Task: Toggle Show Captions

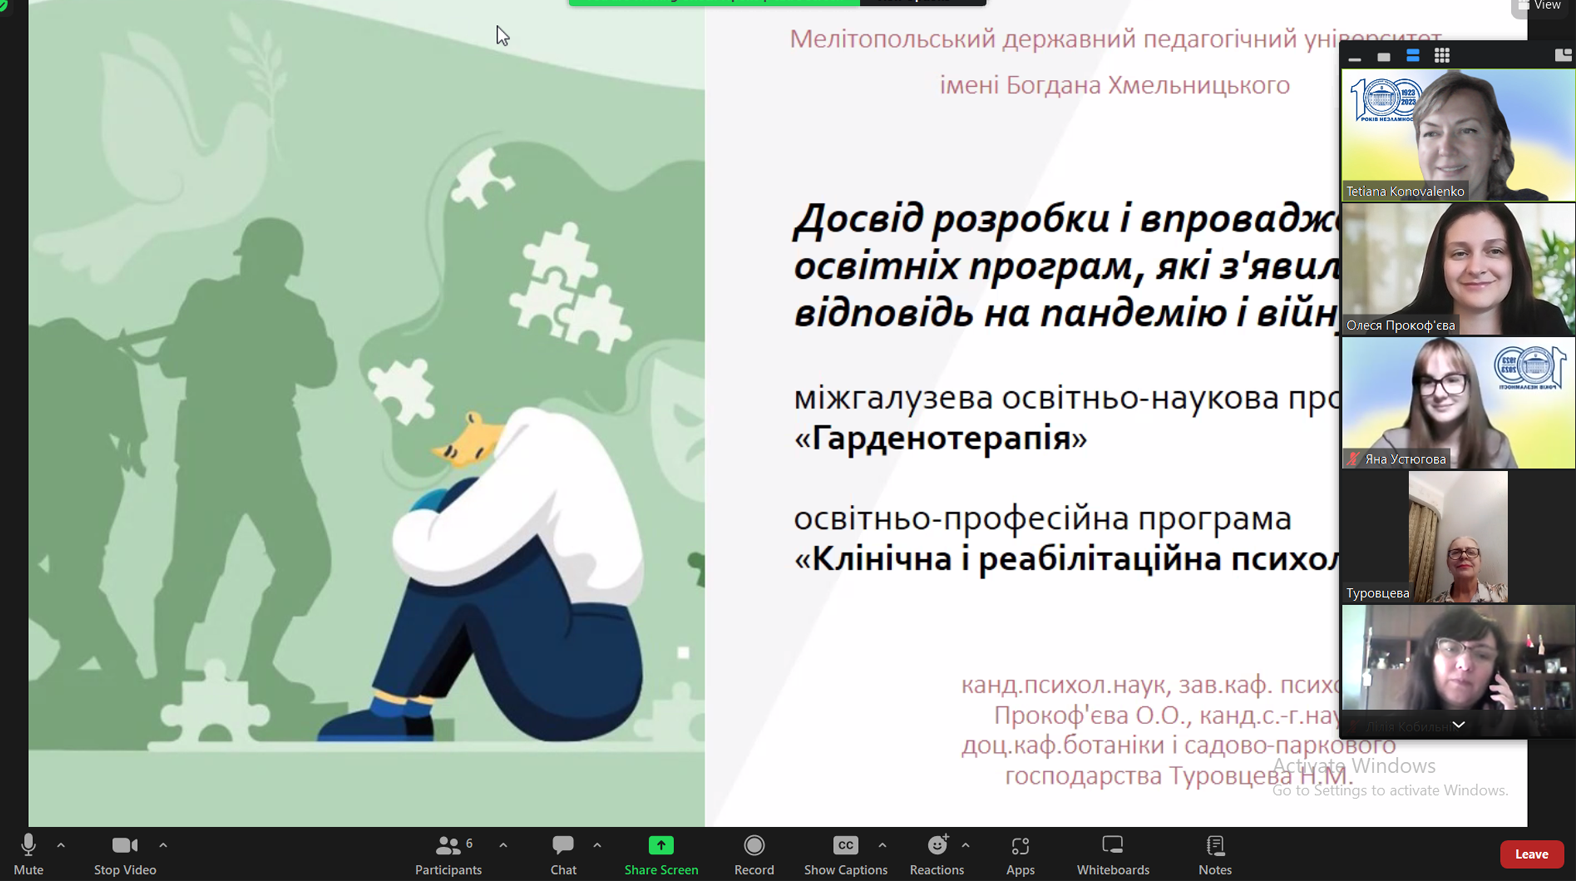Action: click(x=845, y=854)
